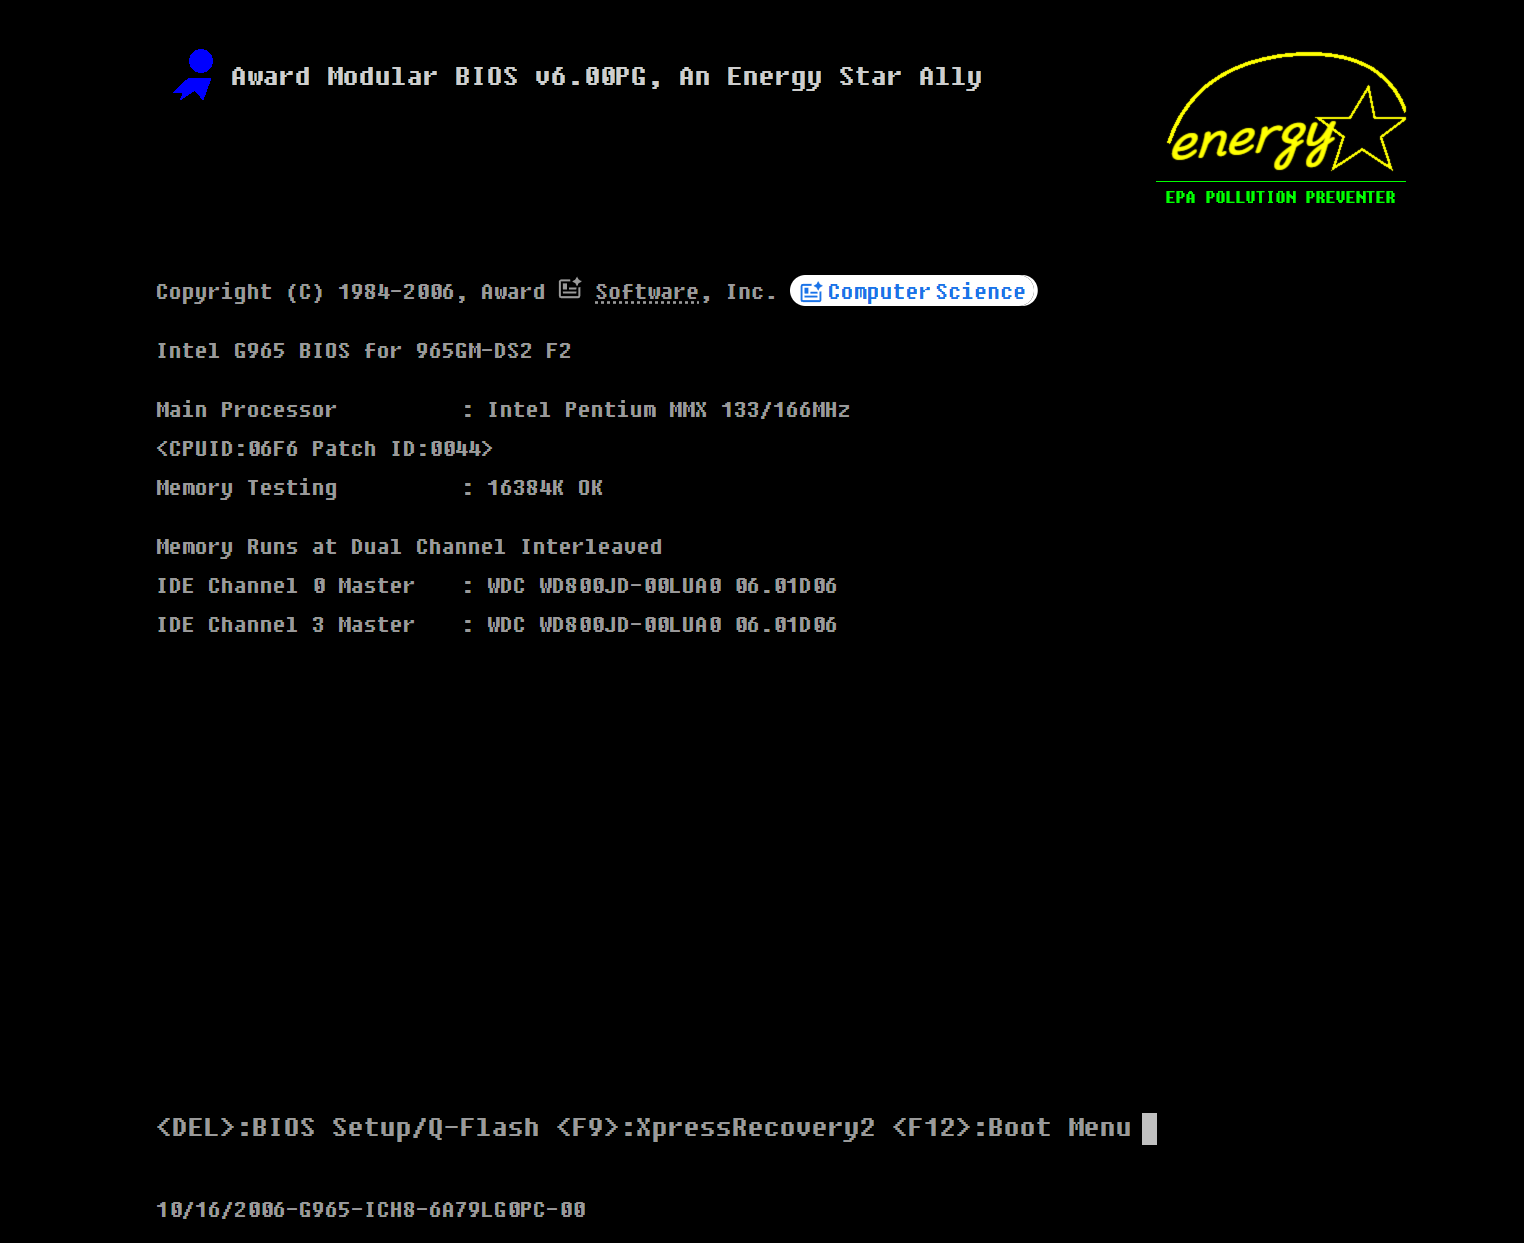Viewport: 1524px width, 1243px height.
Task: Select the WDC drive value for Channel 0
Action: click(x=662, y=586)
